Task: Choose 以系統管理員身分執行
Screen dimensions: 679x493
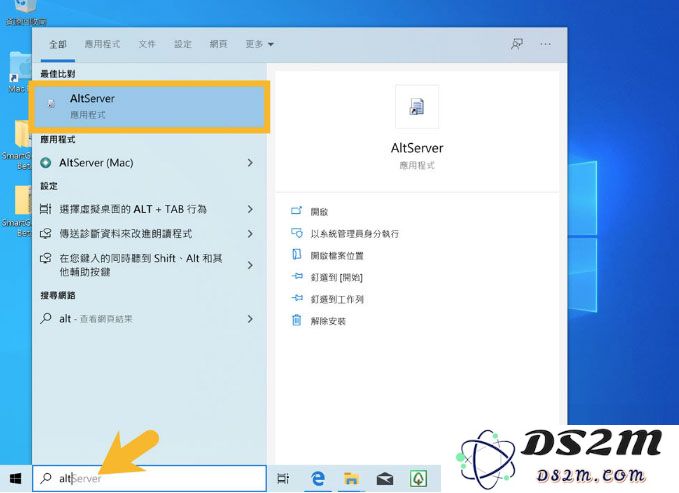Action: 355,234
